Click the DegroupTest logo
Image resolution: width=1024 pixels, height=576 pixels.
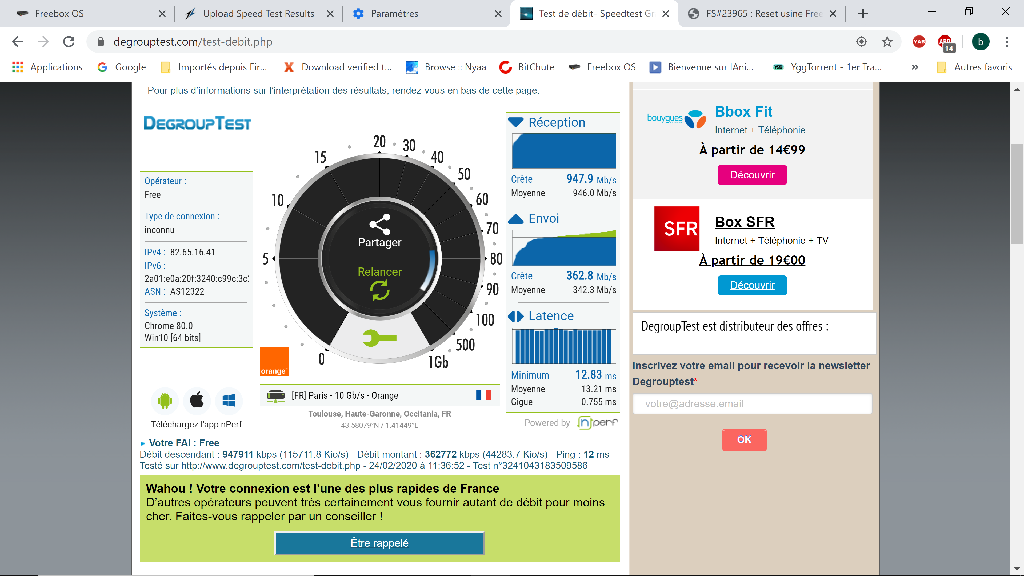[197, 123]
